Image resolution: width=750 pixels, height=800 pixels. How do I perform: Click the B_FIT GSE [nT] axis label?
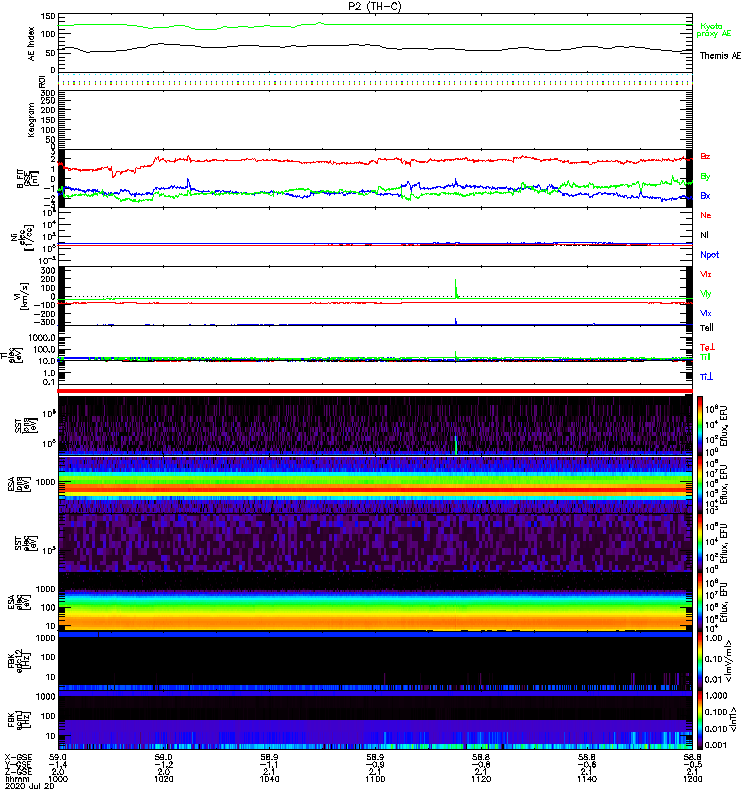(27, 179)
